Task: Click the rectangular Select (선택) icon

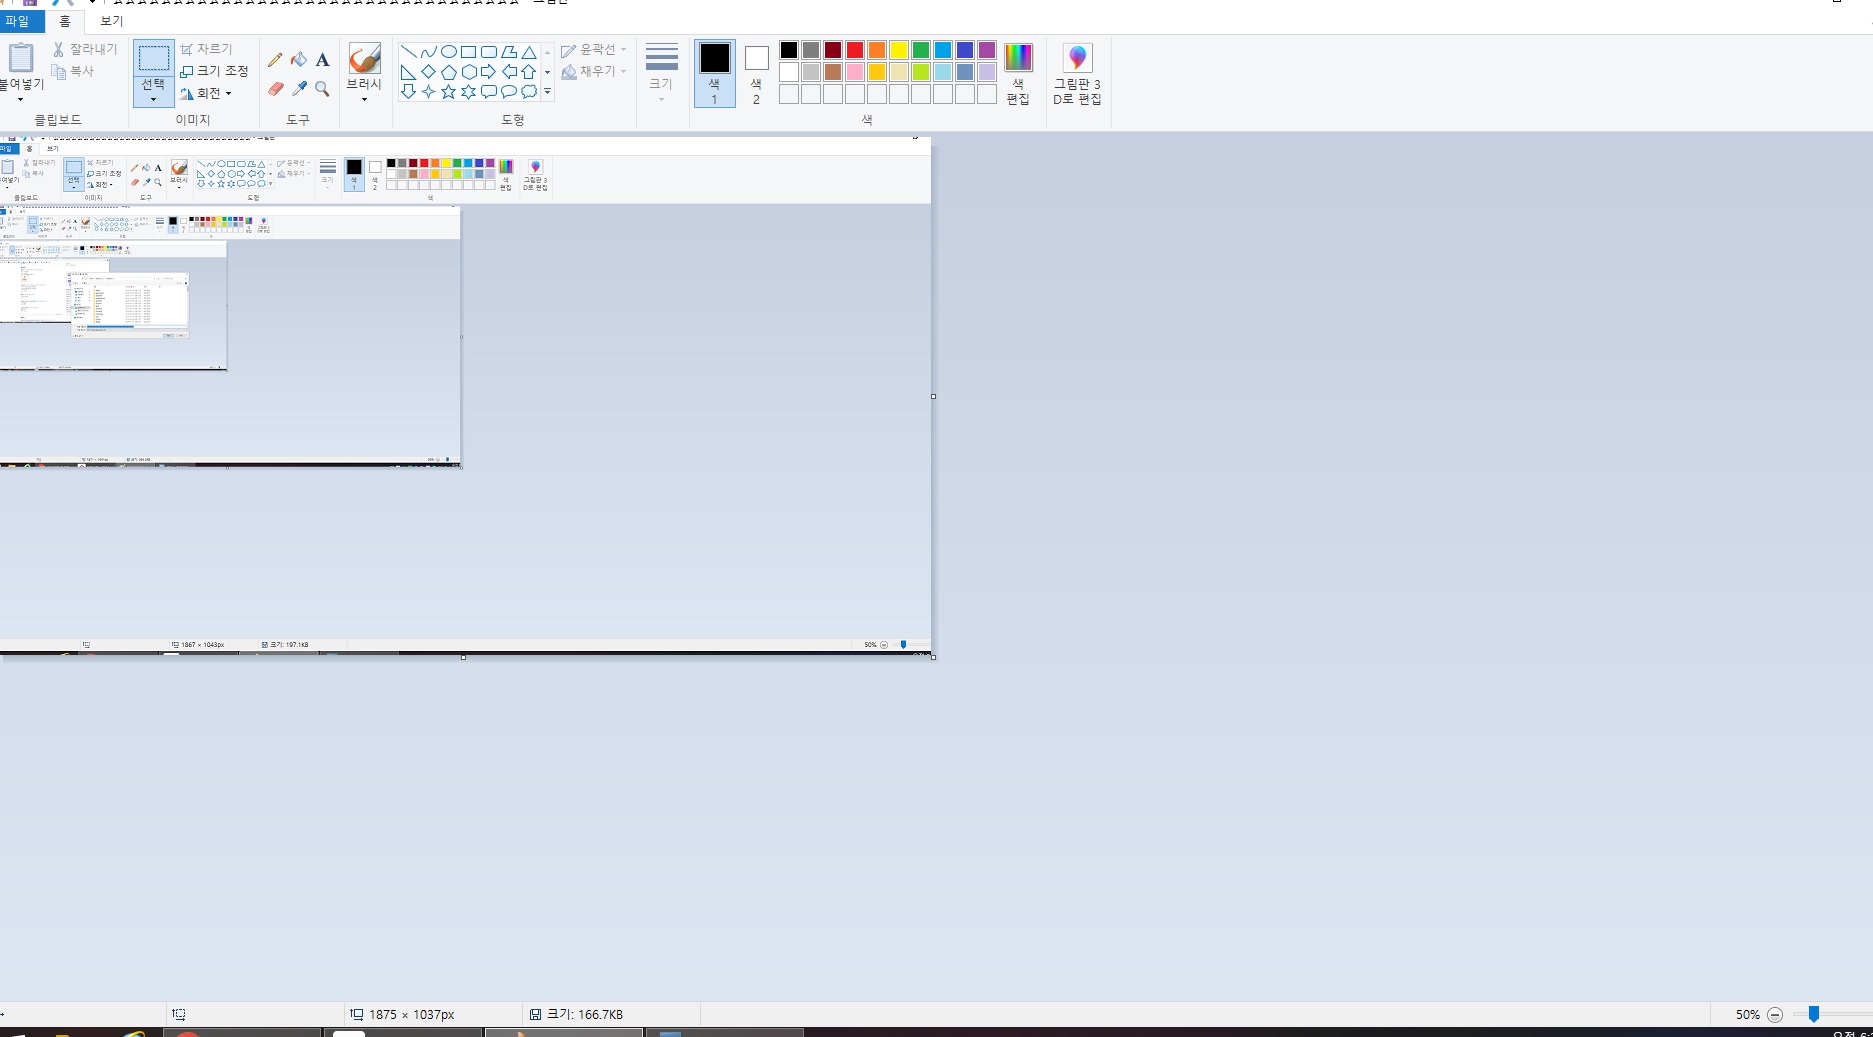Action: pos(153,58)
